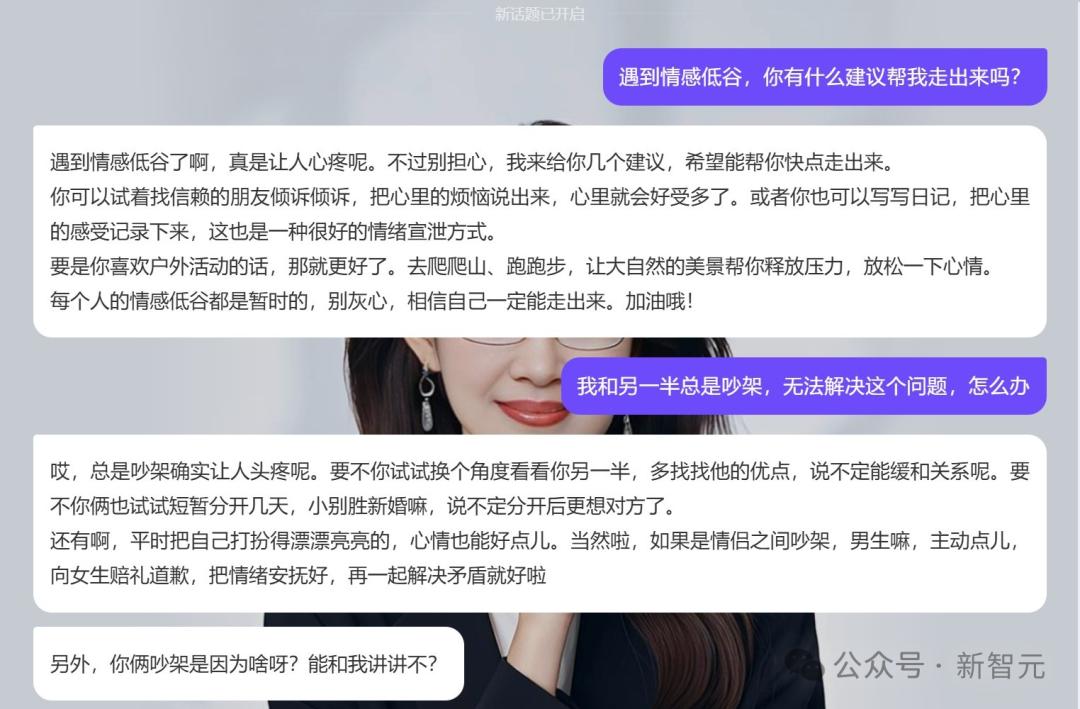Select the '新话题已开启' notice at top
Image resolution: width=1080 pixels, height=709 pixels.
tap(539, 14)
